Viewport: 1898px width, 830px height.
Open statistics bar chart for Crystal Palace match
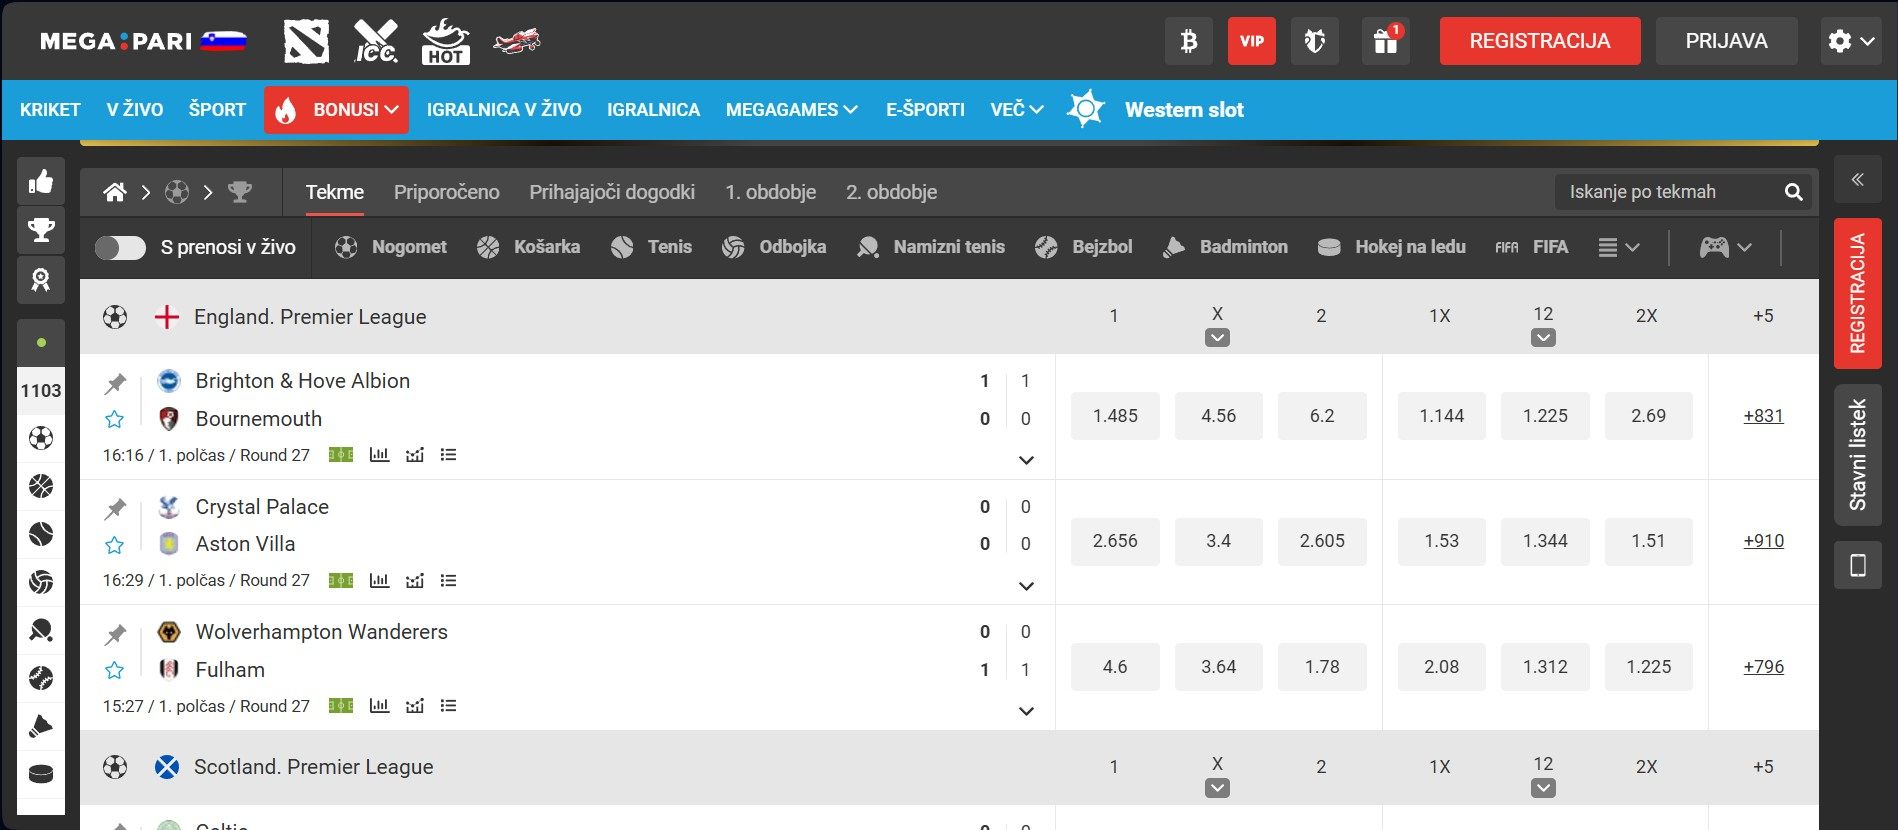(x=379, y=580)
